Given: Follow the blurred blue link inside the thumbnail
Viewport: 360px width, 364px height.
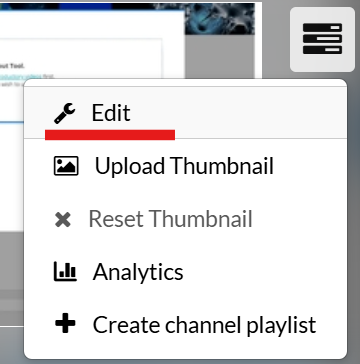Looking at the screenshot, I should coord(21,76).
